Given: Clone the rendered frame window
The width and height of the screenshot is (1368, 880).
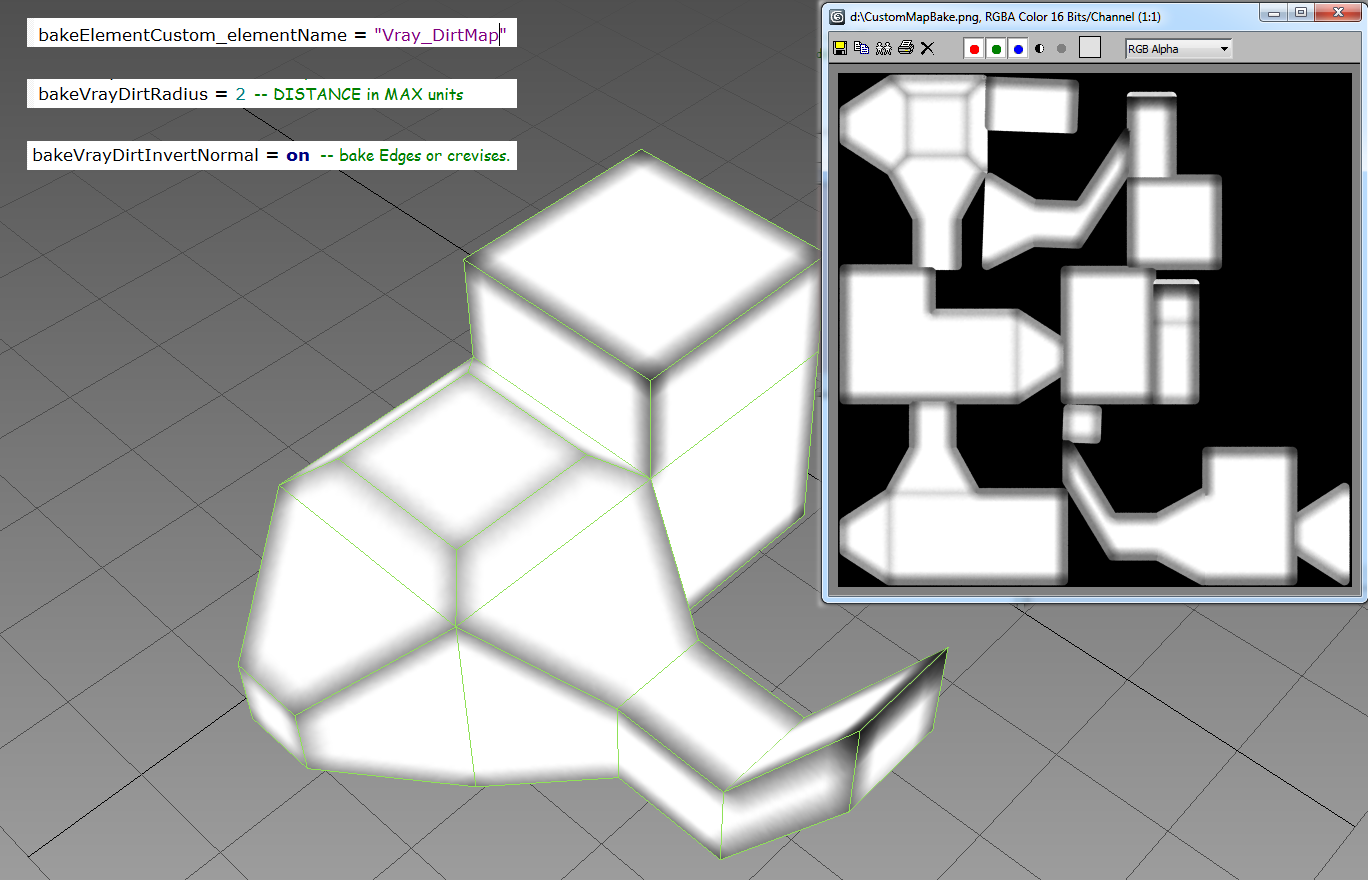Looking at the screenshot, I should pyautogui.click(x=883, y=48).
